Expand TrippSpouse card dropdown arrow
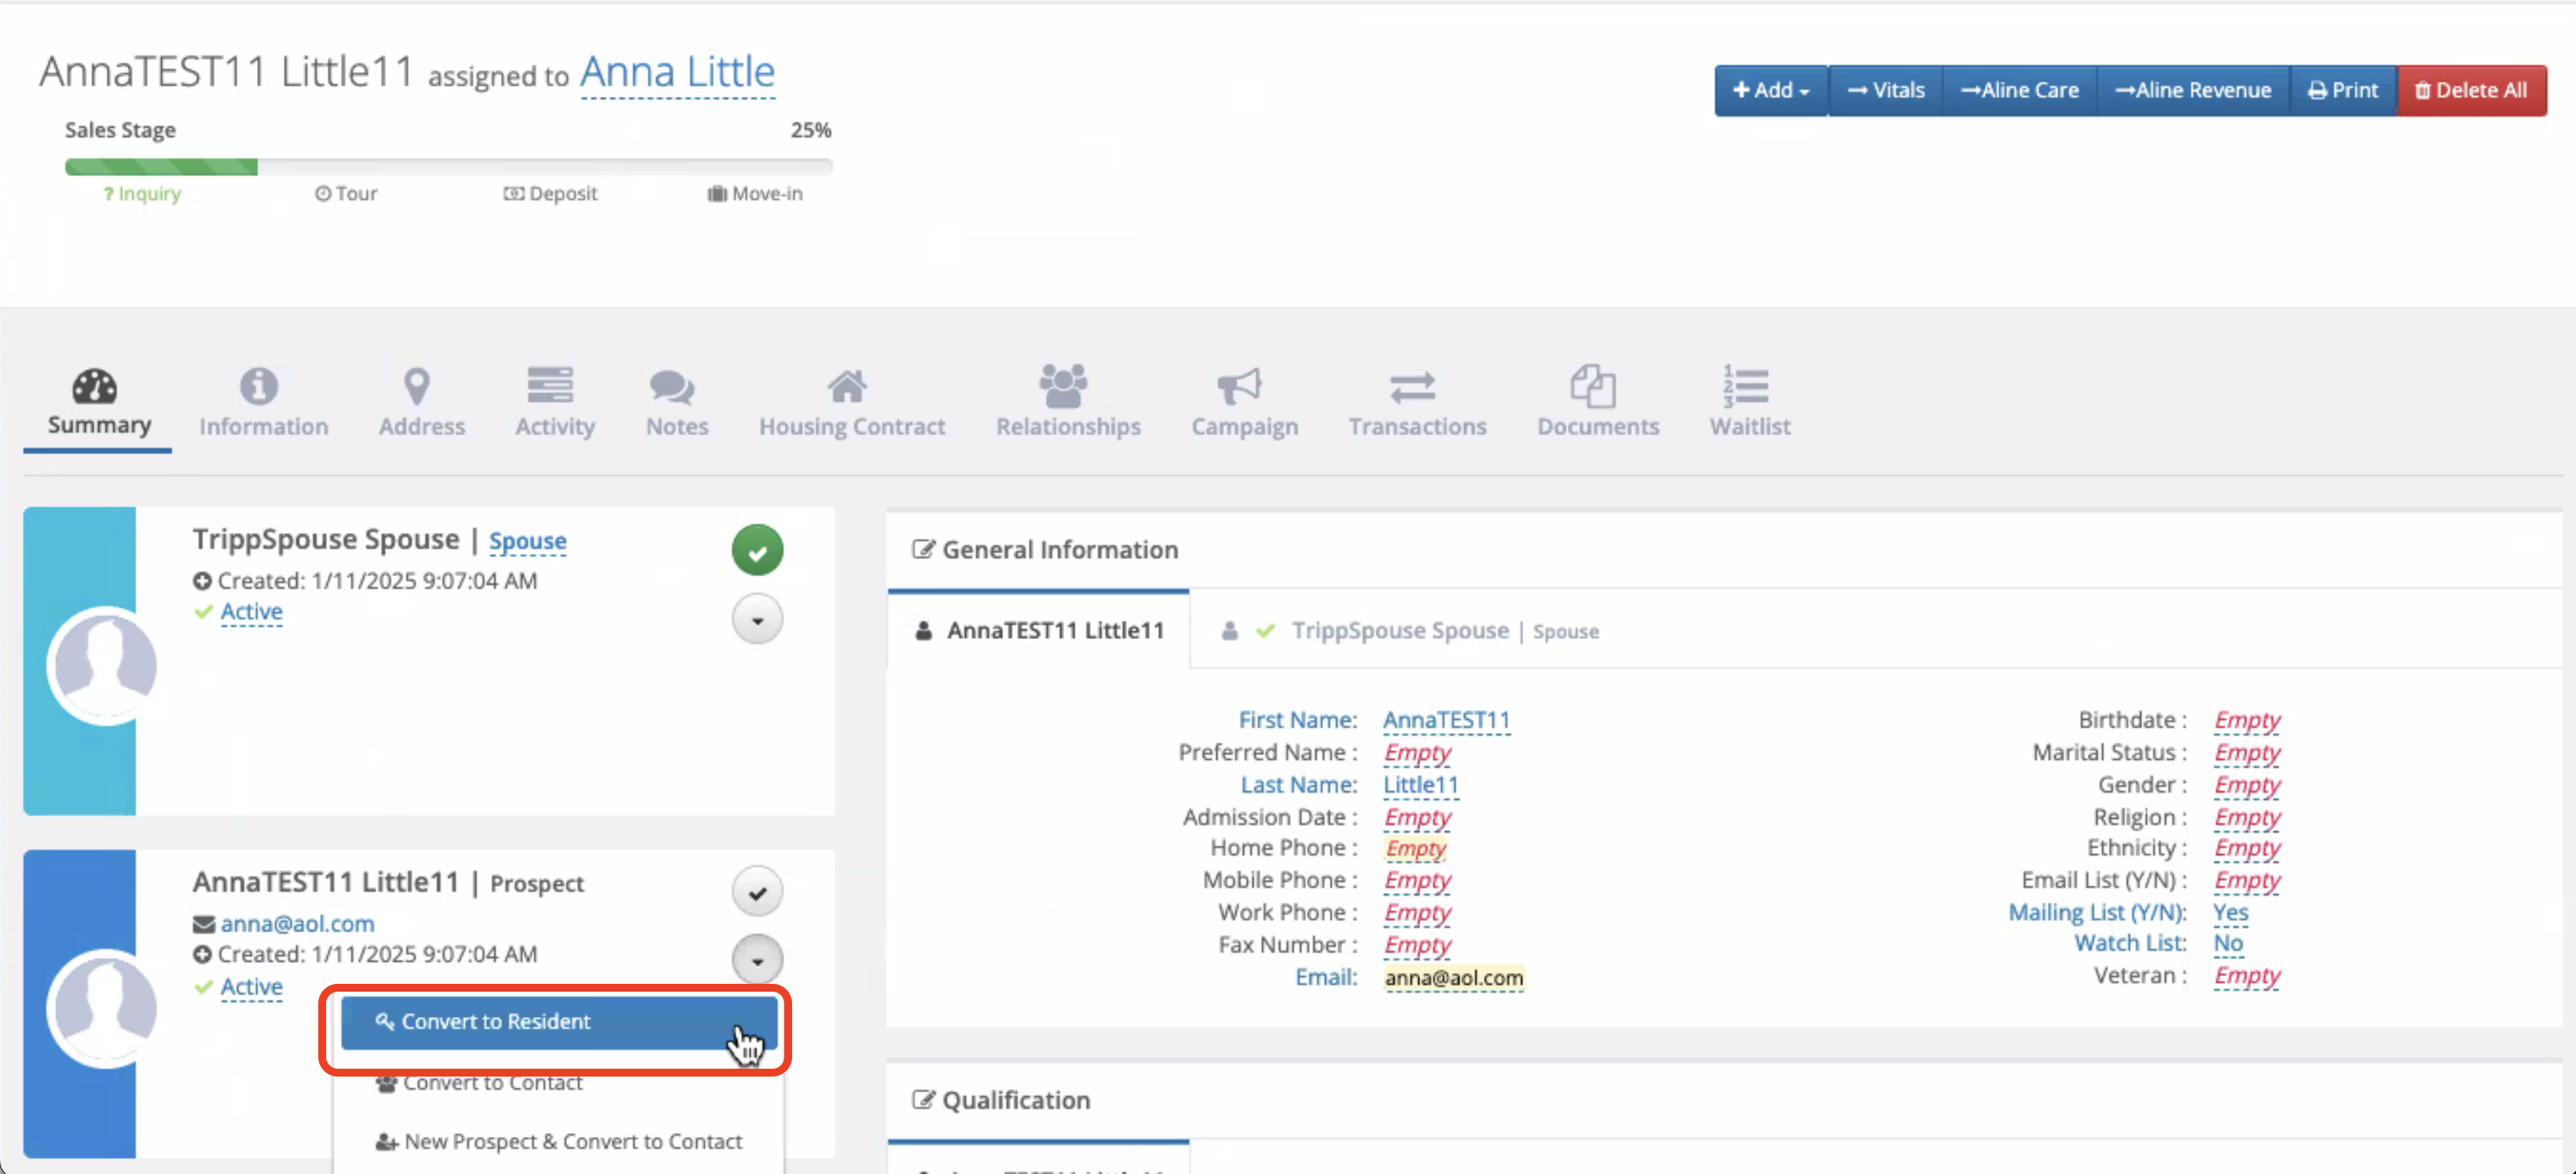Screen dimensions: 2576x1174 pyautogui.click(x=757, y=620)
